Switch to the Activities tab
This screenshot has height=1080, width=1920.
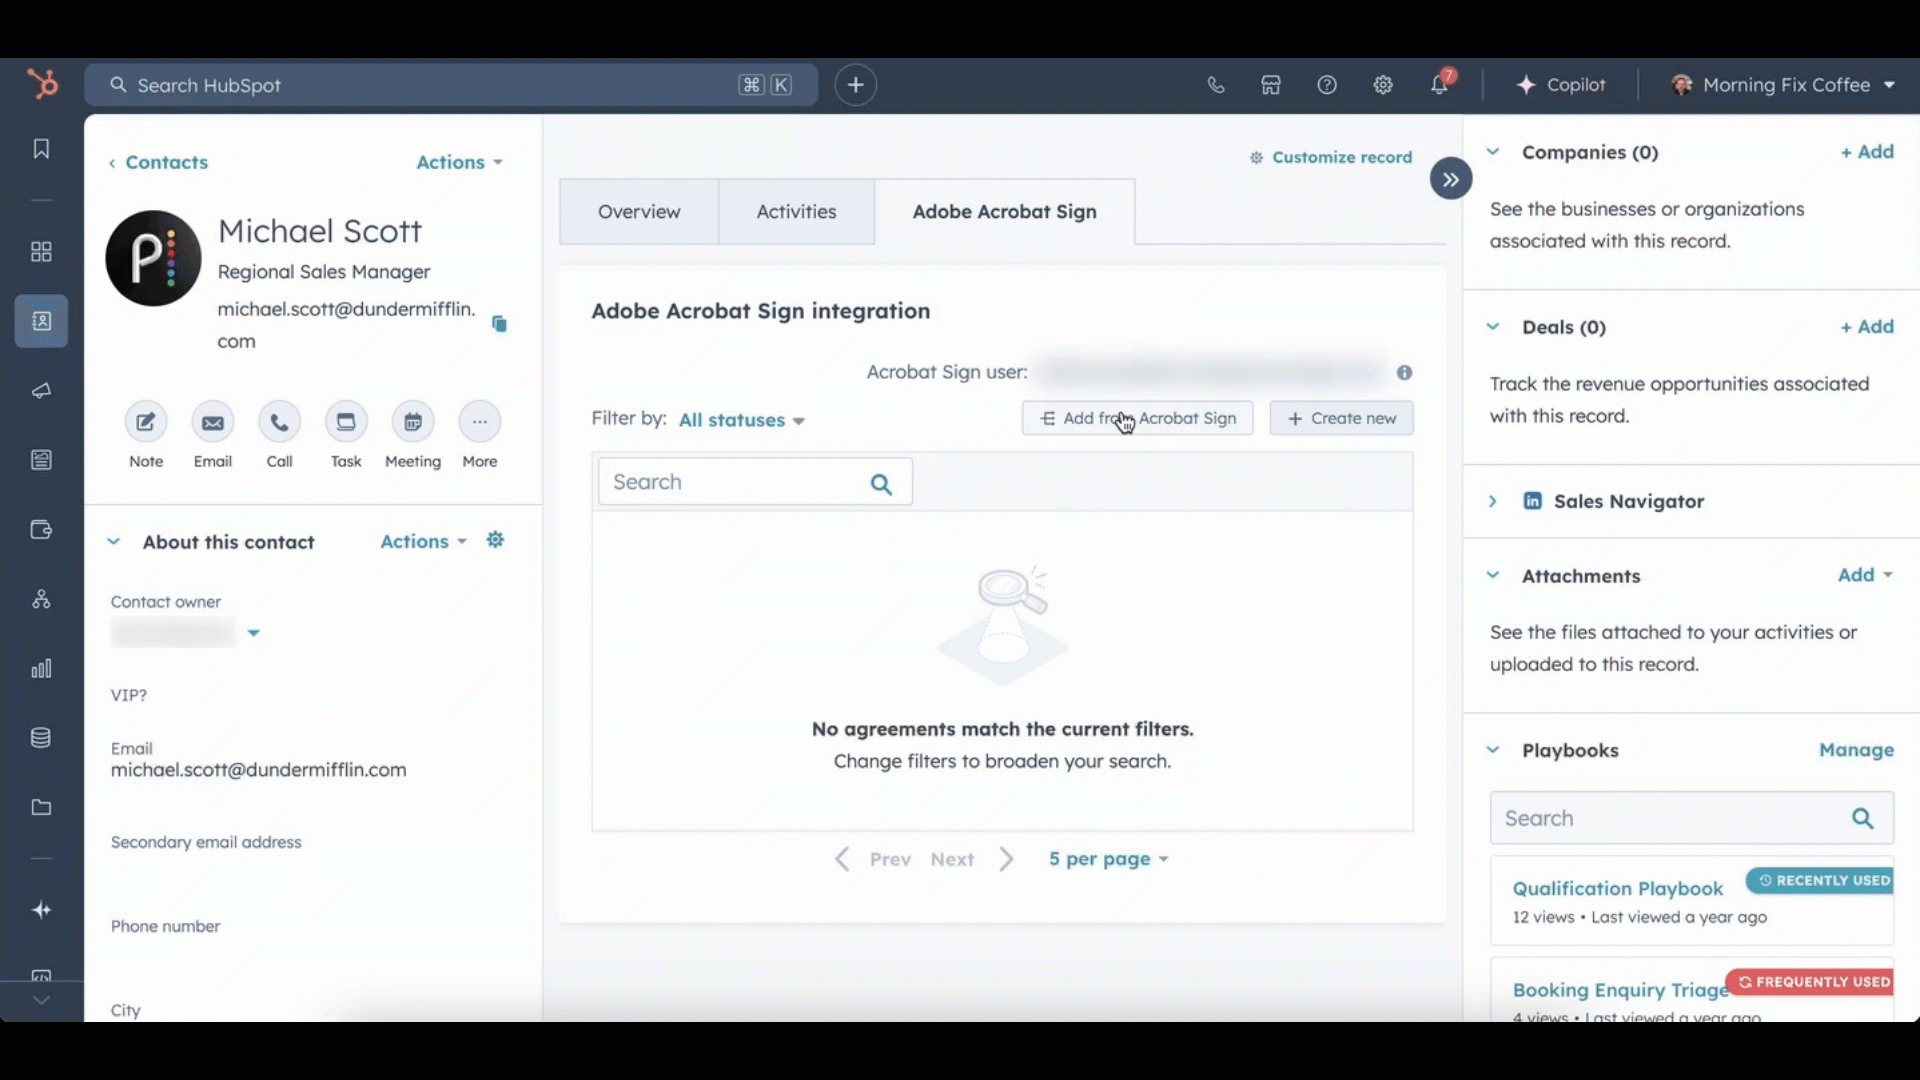(796, 212)
